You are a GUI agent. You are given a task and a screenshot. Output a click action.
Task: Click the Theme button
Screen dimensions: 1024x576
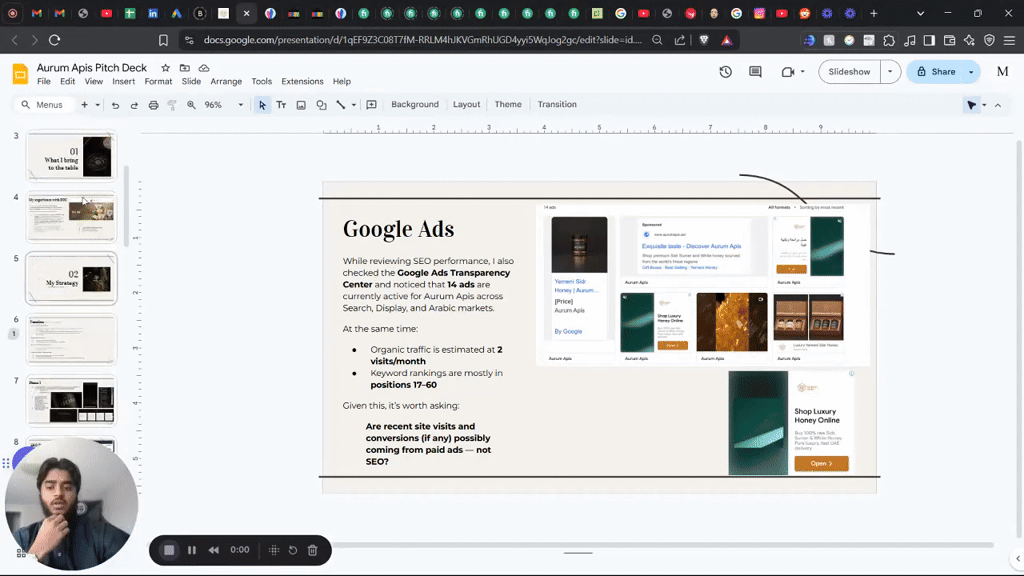[508, 104]
